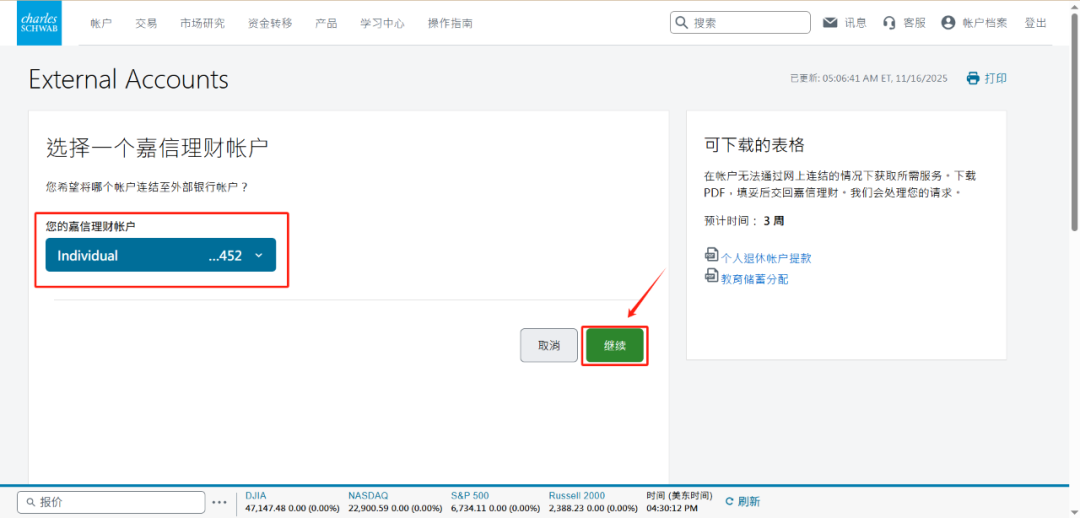The image size is (1080, 518).
Task: Click the 报价 quote input field
Action: pos(111,502)
